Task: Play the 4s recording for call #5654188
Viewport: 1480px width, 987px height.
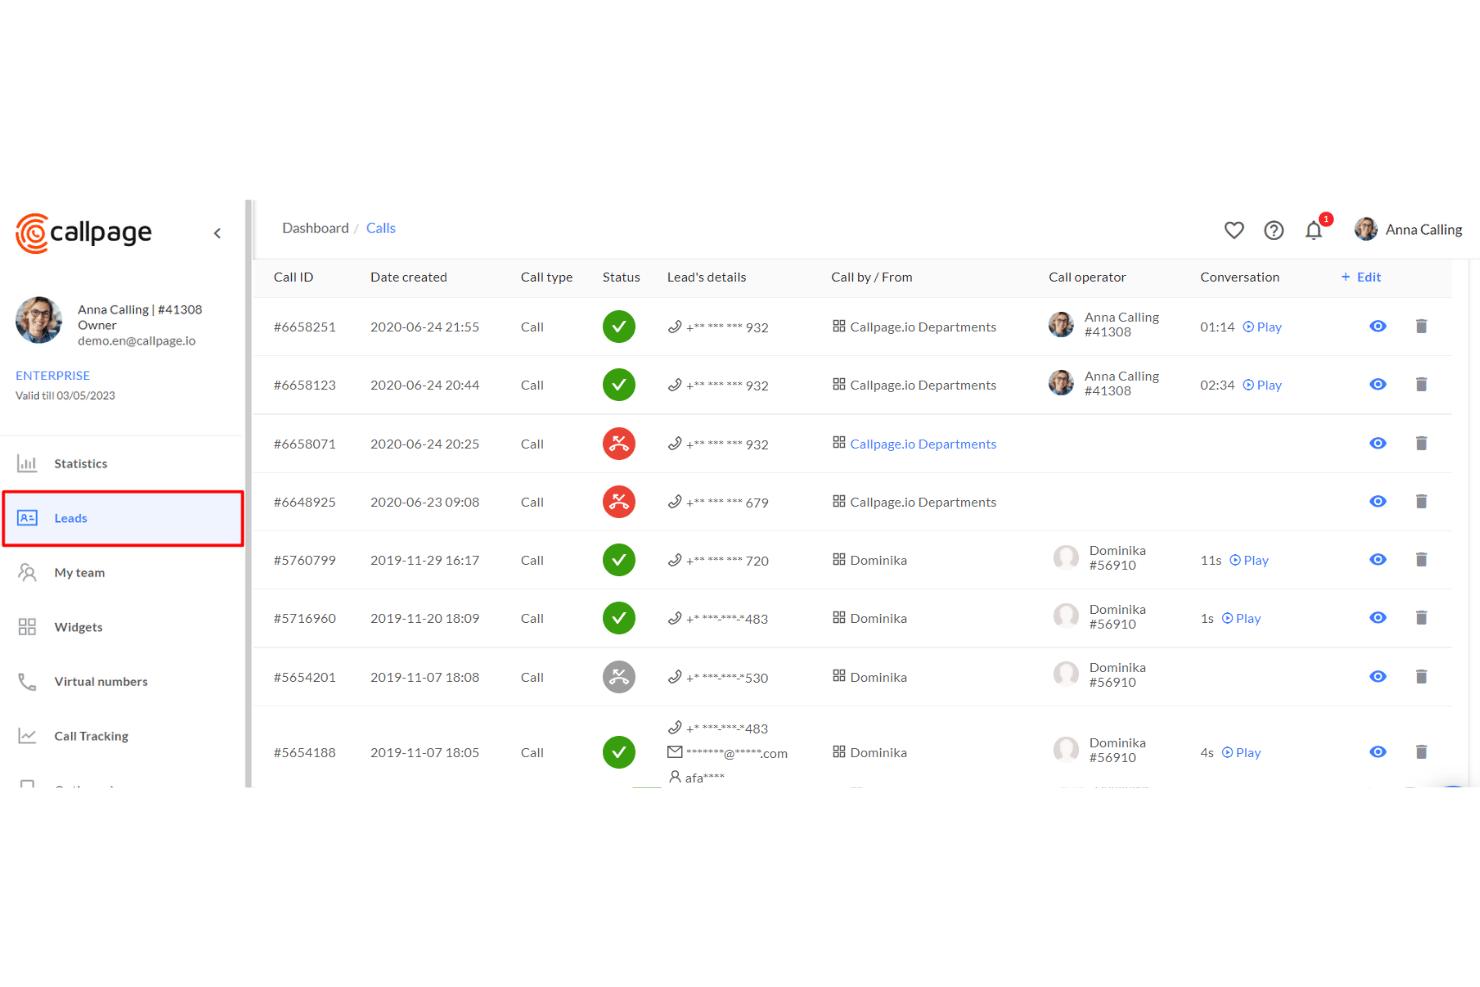Action: [1241, 753]
